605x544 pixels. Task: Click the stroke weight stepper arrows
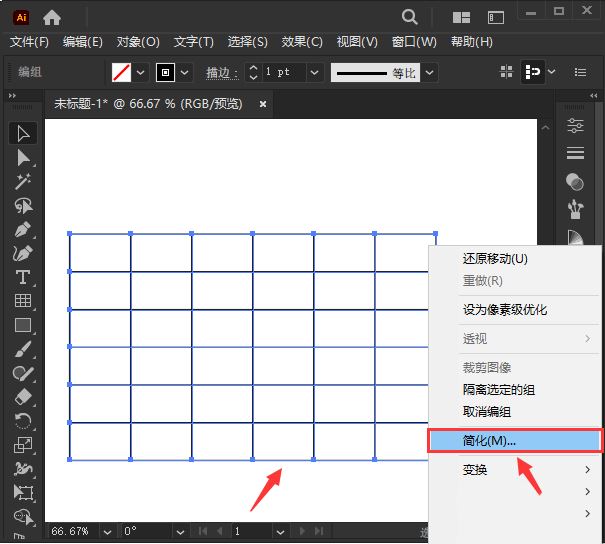[253, 72]
